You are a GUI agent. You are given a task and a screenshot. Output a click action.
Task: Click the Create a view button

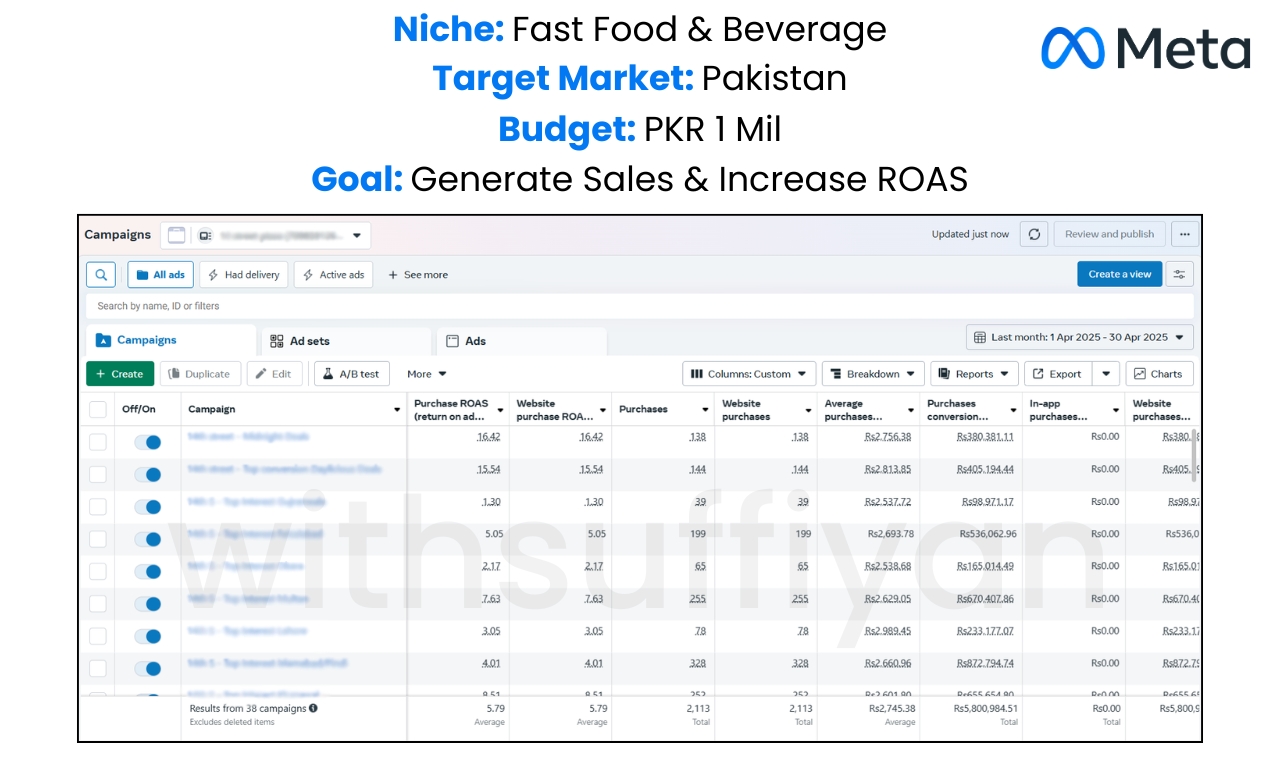point(1119,275)
